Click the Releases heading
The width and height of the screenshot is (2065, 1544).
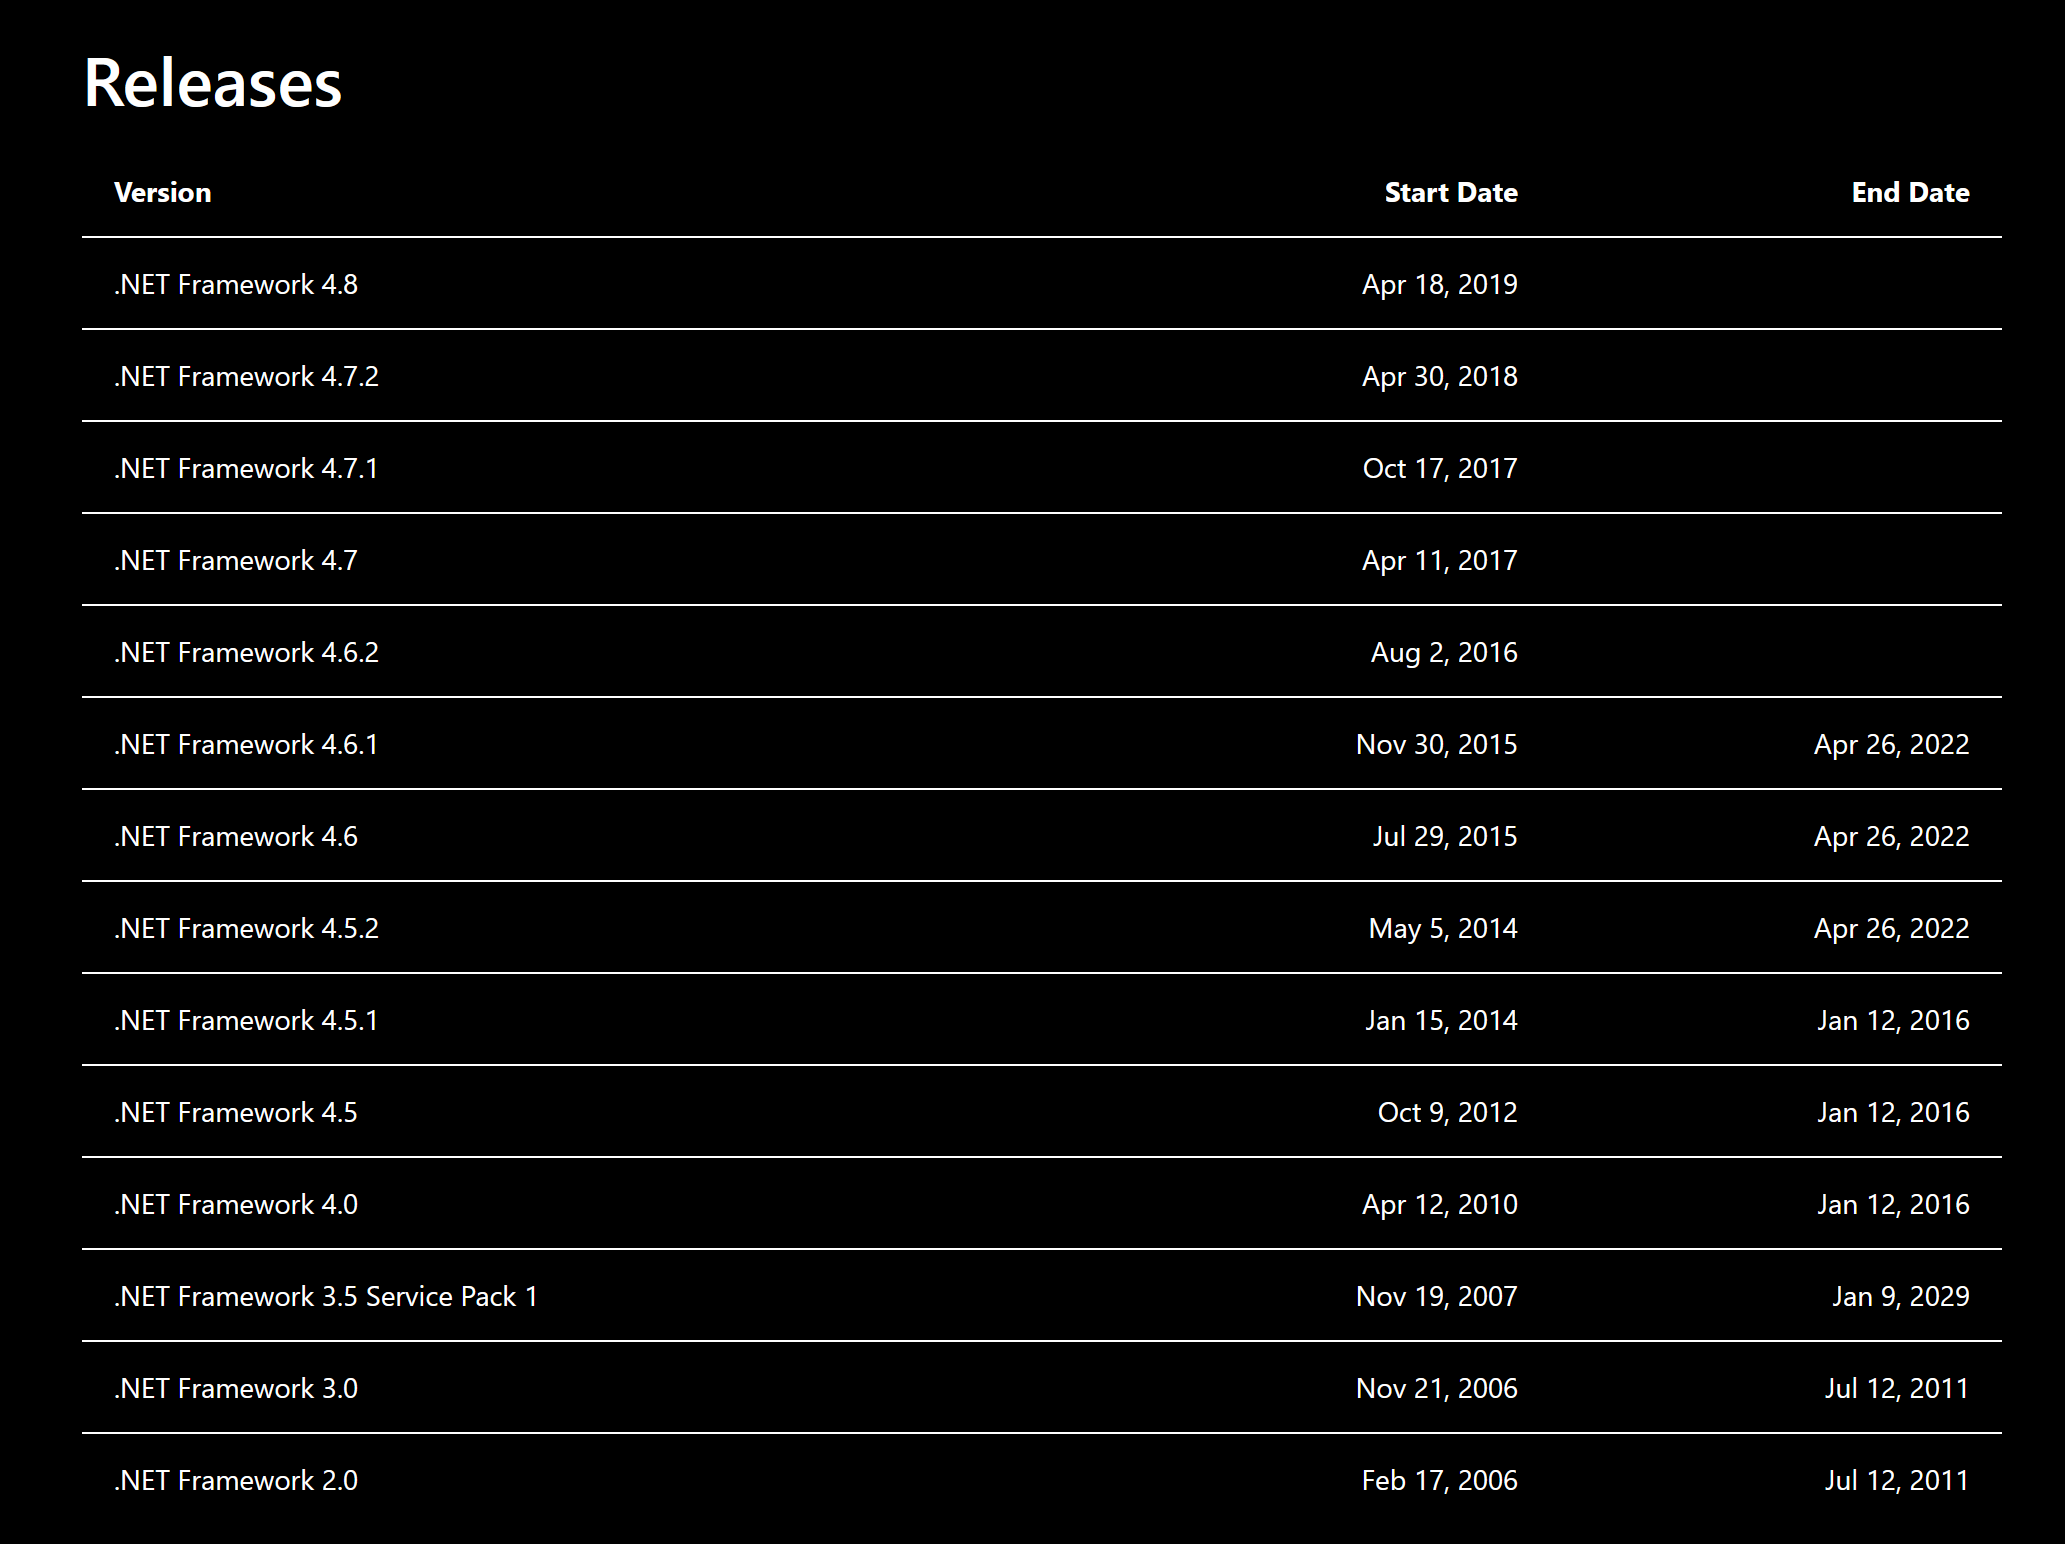point(212,82)
